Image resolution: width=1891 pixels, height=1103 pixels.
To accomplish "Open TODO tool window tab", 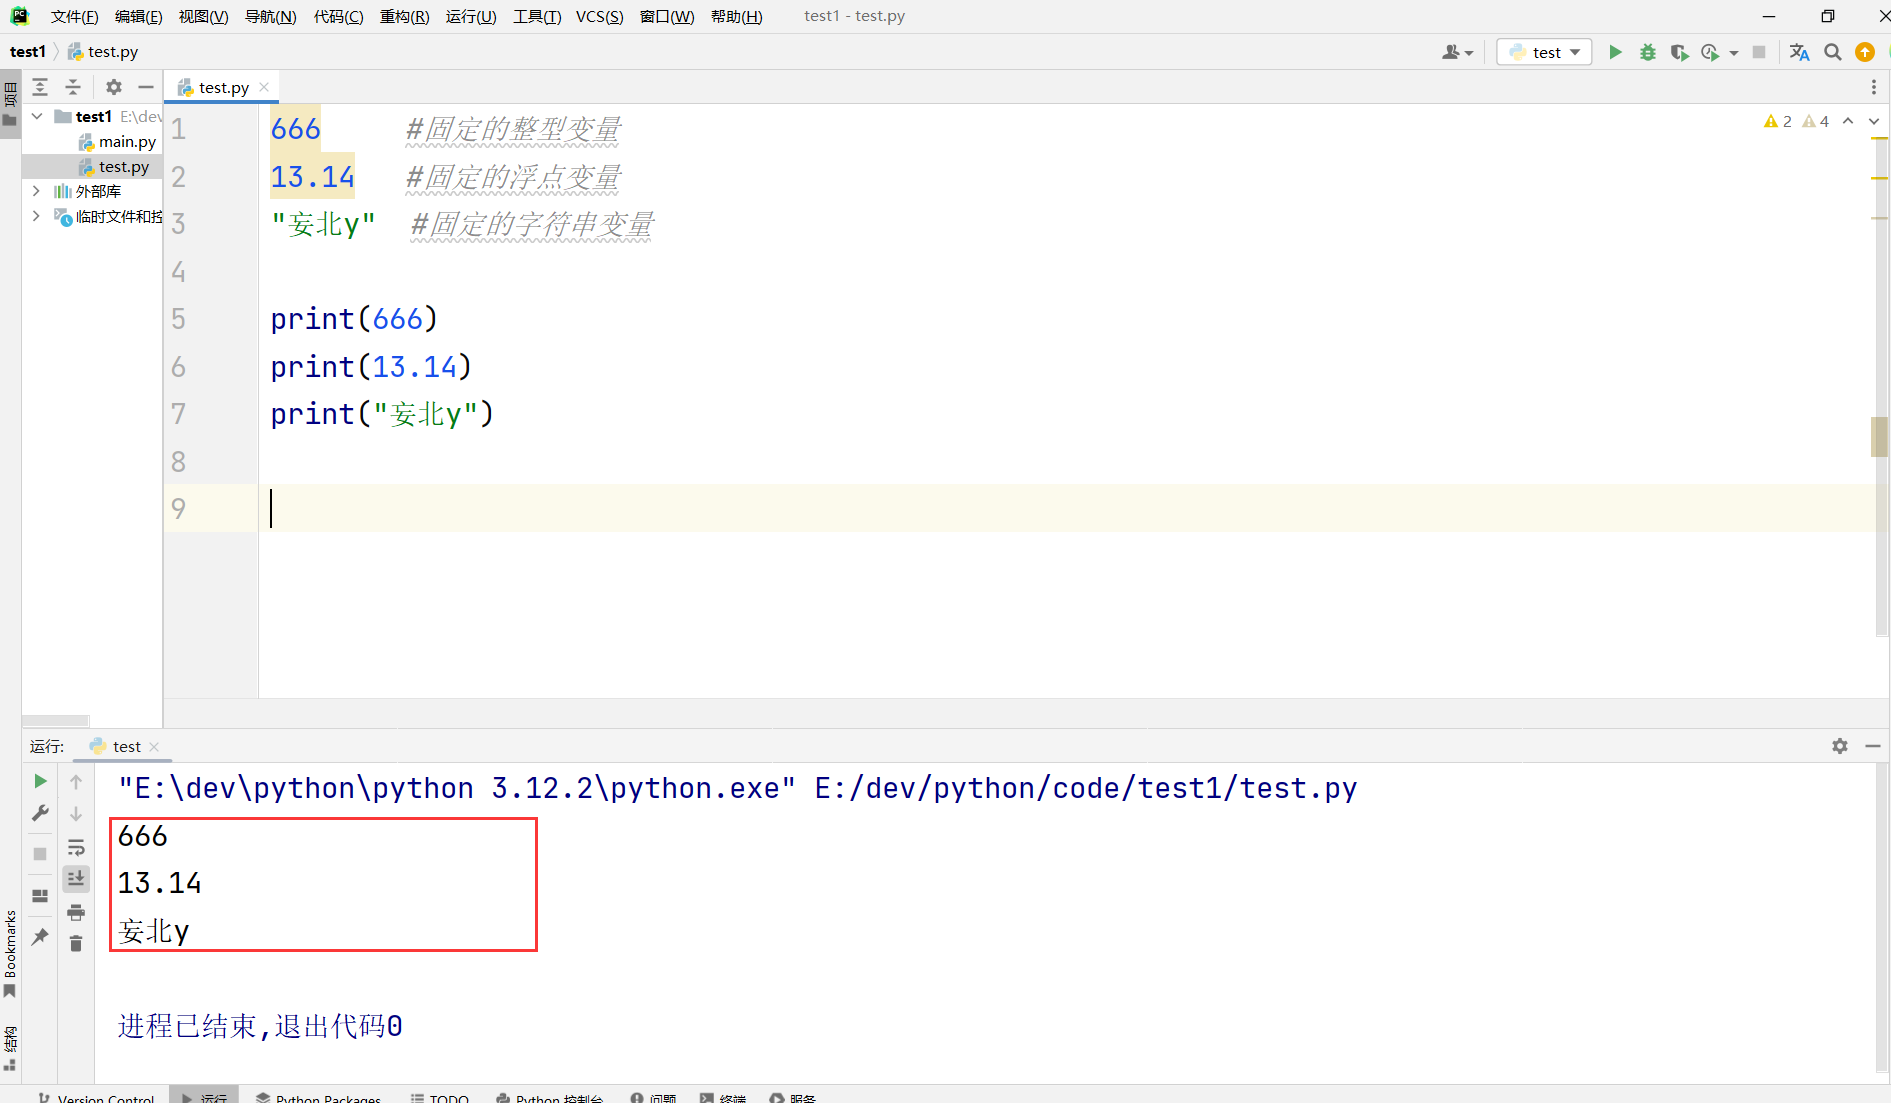I will coord(440,1097).
